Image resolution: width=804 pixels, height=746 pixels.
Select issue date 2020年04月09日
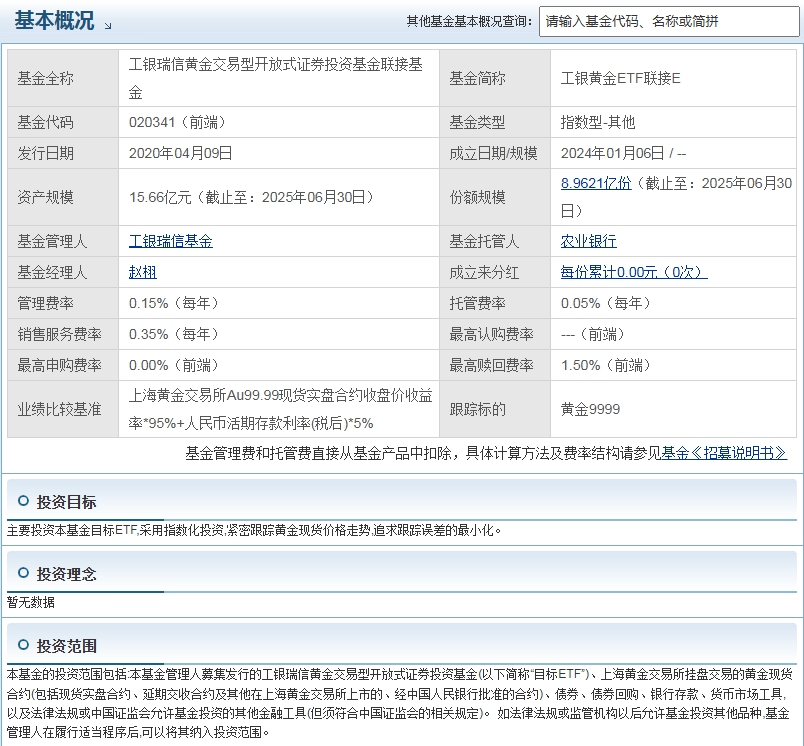[x=180, y=153]
